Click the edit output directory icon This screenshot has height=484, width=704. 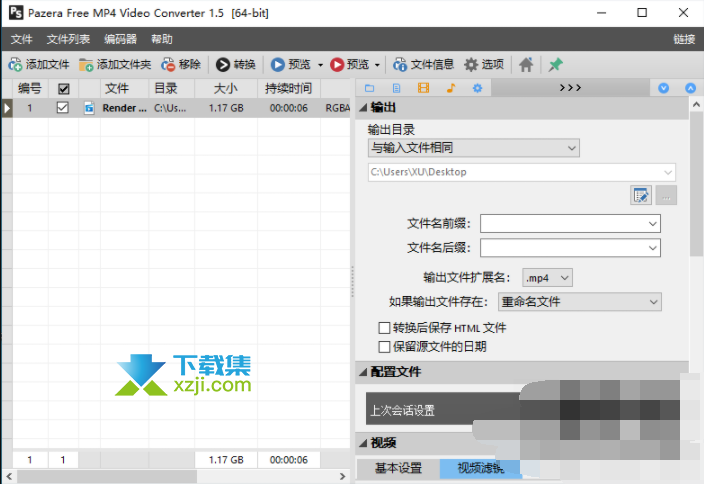pos(641,195)
